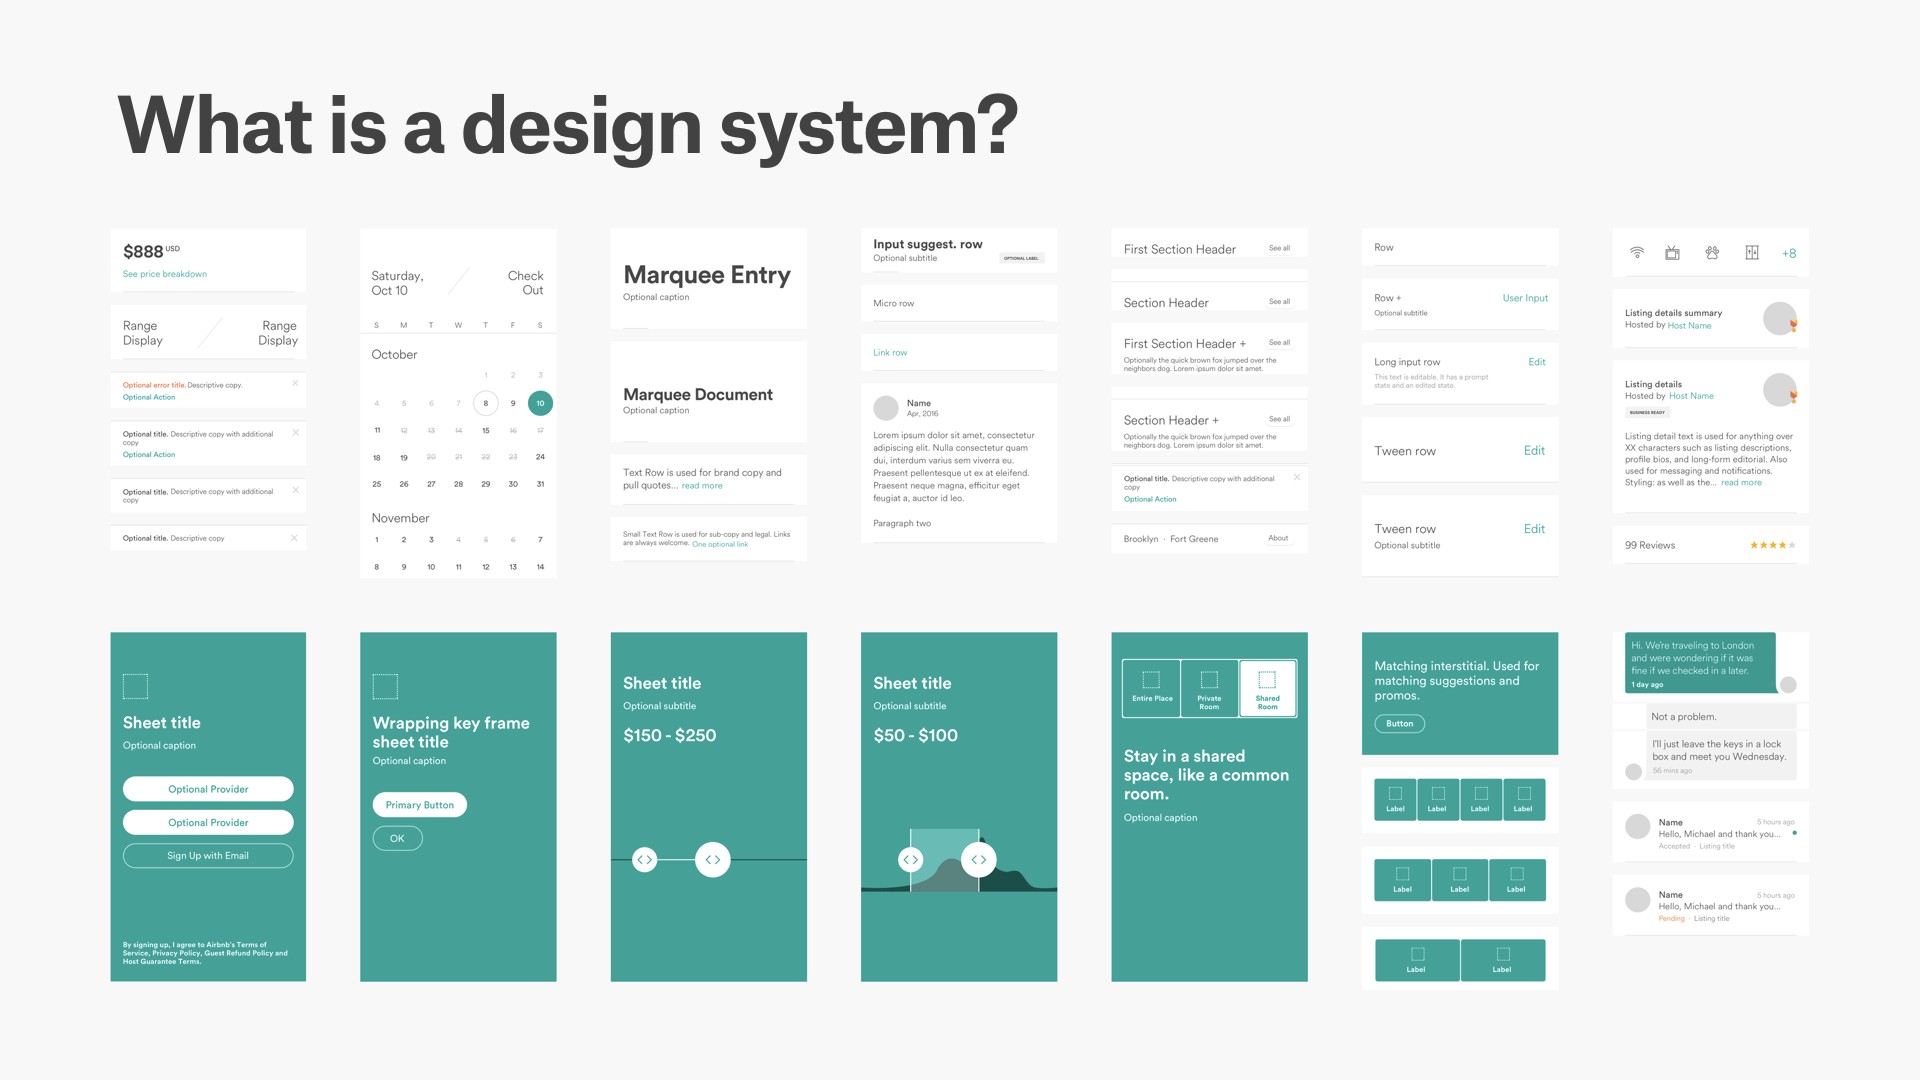Click See all beside Section Header +
Image resolution: width=1920 pixels, height=1080 pixels.
point(1279,419)
